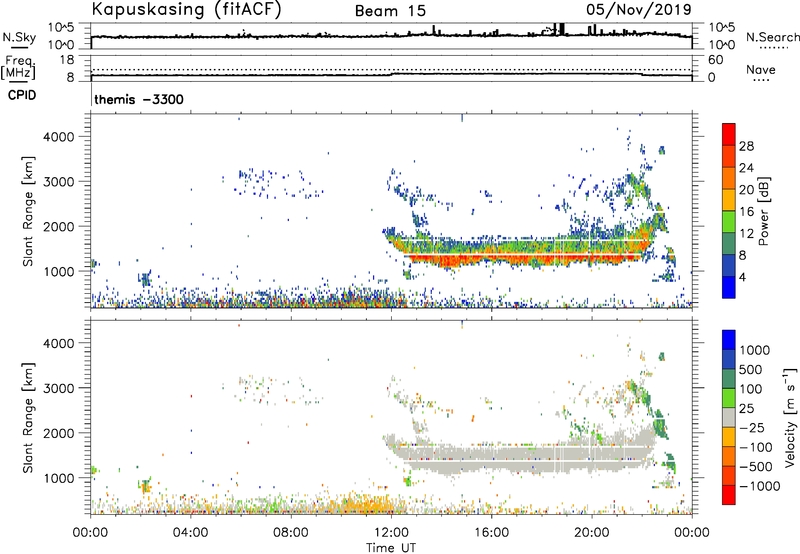Click the 18 tick on frequency axis
This screenshot has width=800, height=554.
pos(67,60)
